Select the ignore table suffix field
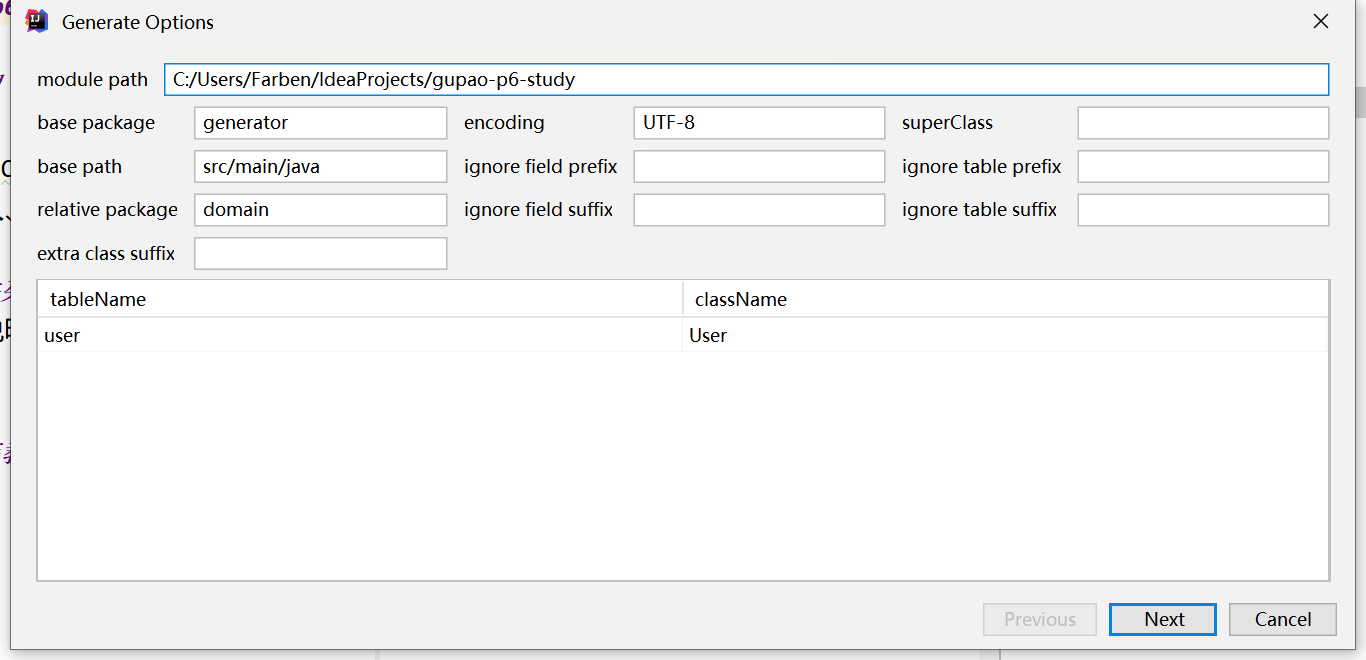1366x660 pixels. click(1203, 210)
